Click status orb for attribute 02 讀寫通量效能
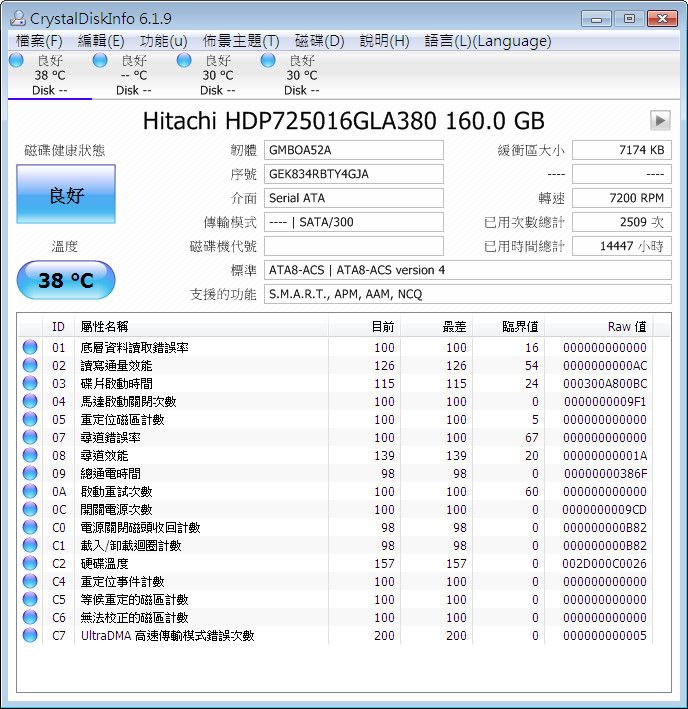 click(30, 365)
